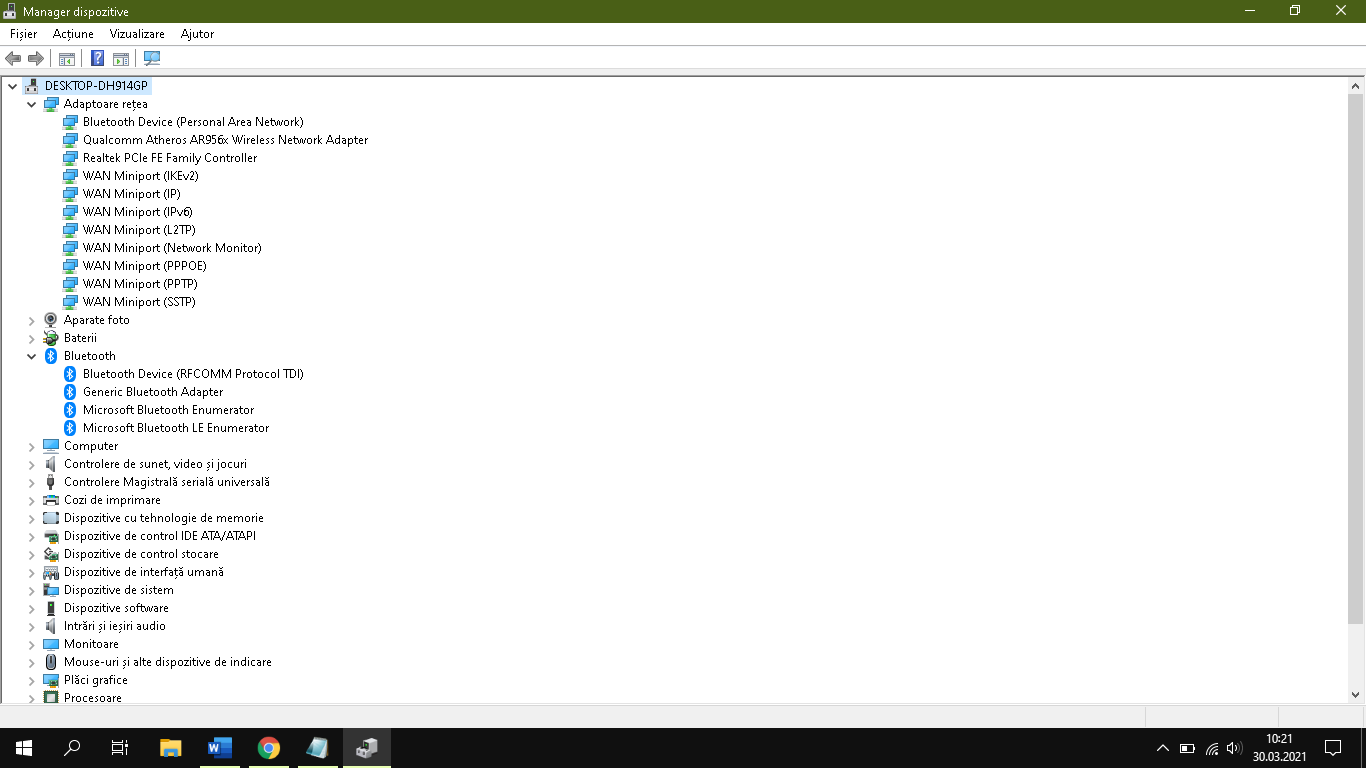
Task: Open the notification center icon
Action: tap(1333, 748)
